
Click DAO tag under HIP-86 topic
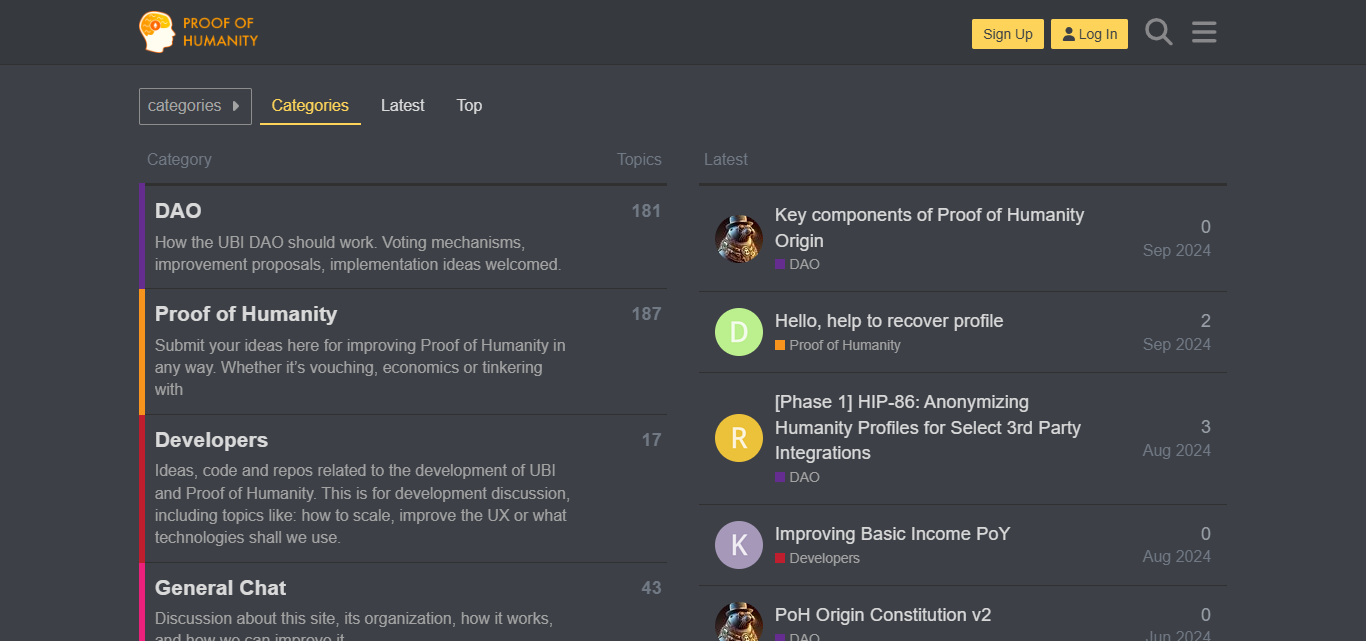[797, 477]
